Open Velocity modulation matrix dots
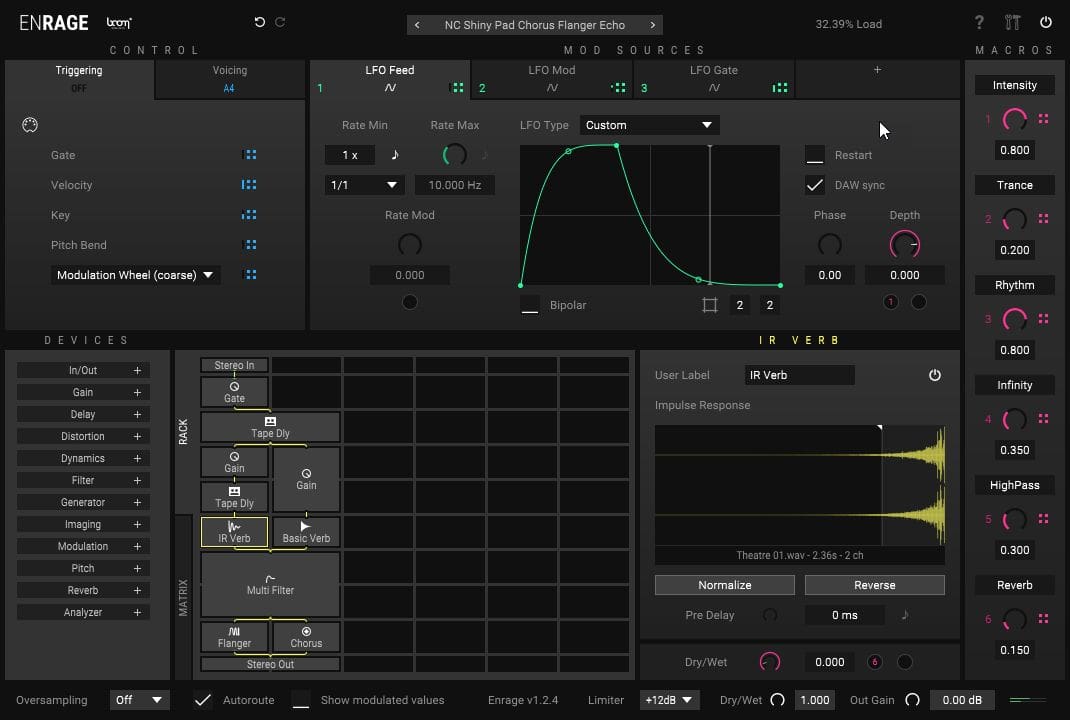1070x720 pixels. coord(250,185)
